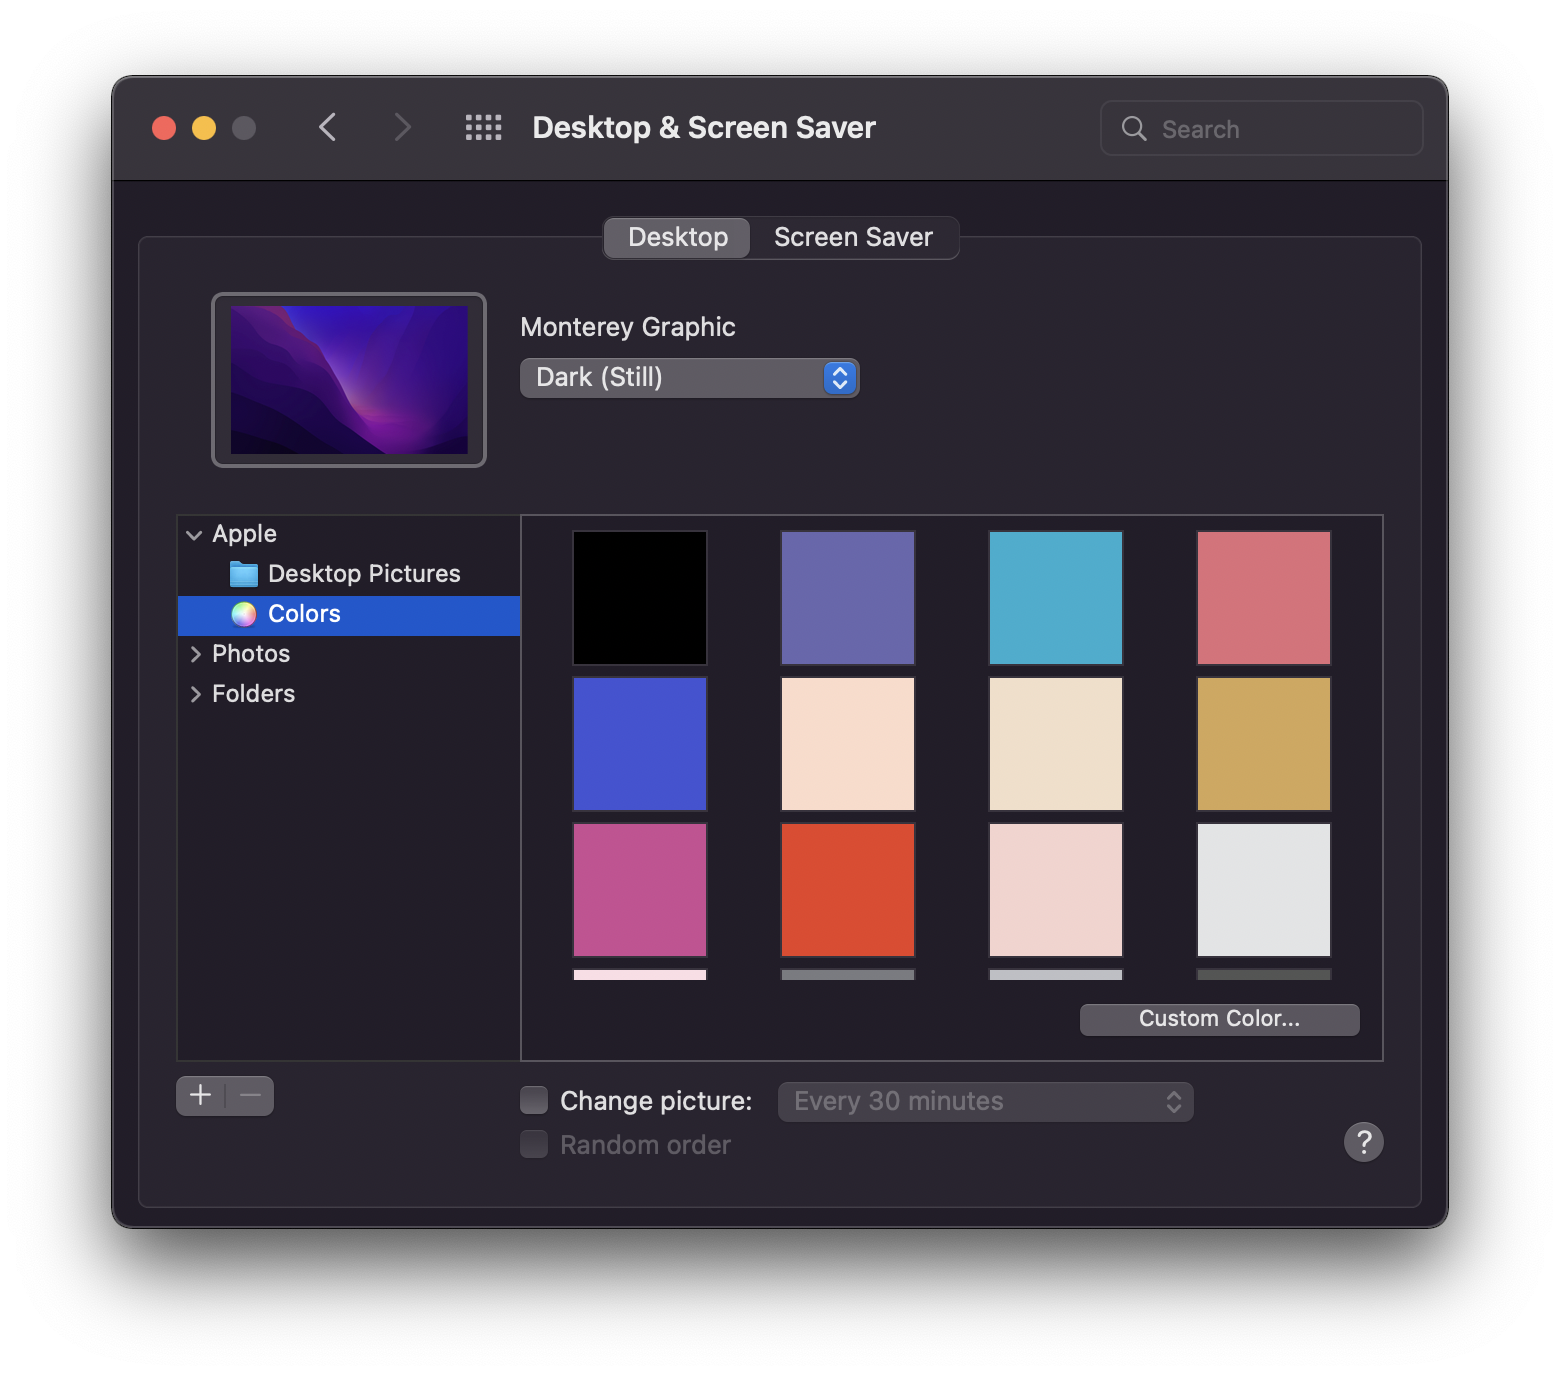
Task: Expand the Folders group chevron
Action: (x=195, y=694)
